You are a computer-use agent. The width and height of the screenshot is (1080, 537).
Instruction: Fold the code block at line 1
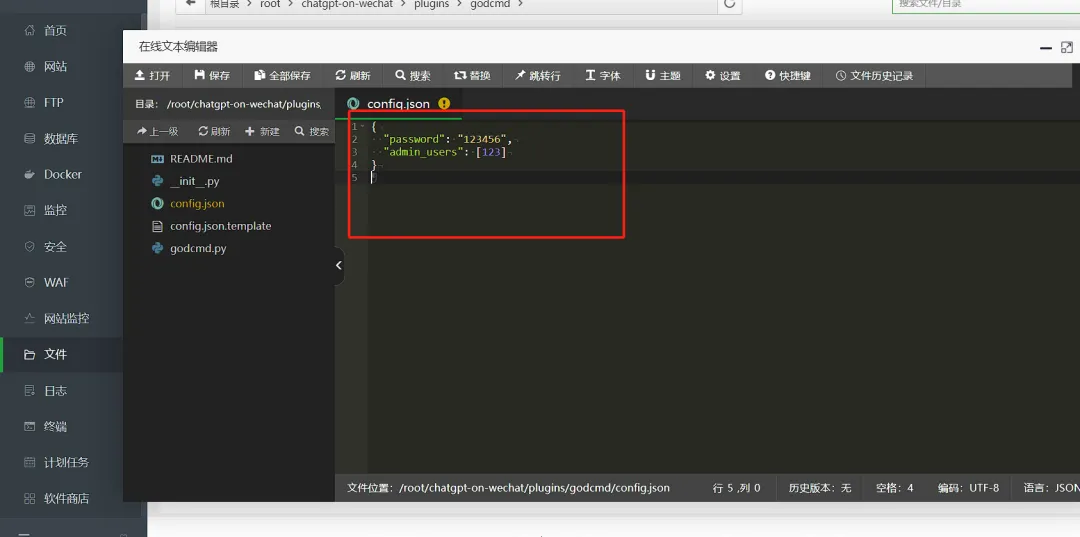click(x=362, y=127)
